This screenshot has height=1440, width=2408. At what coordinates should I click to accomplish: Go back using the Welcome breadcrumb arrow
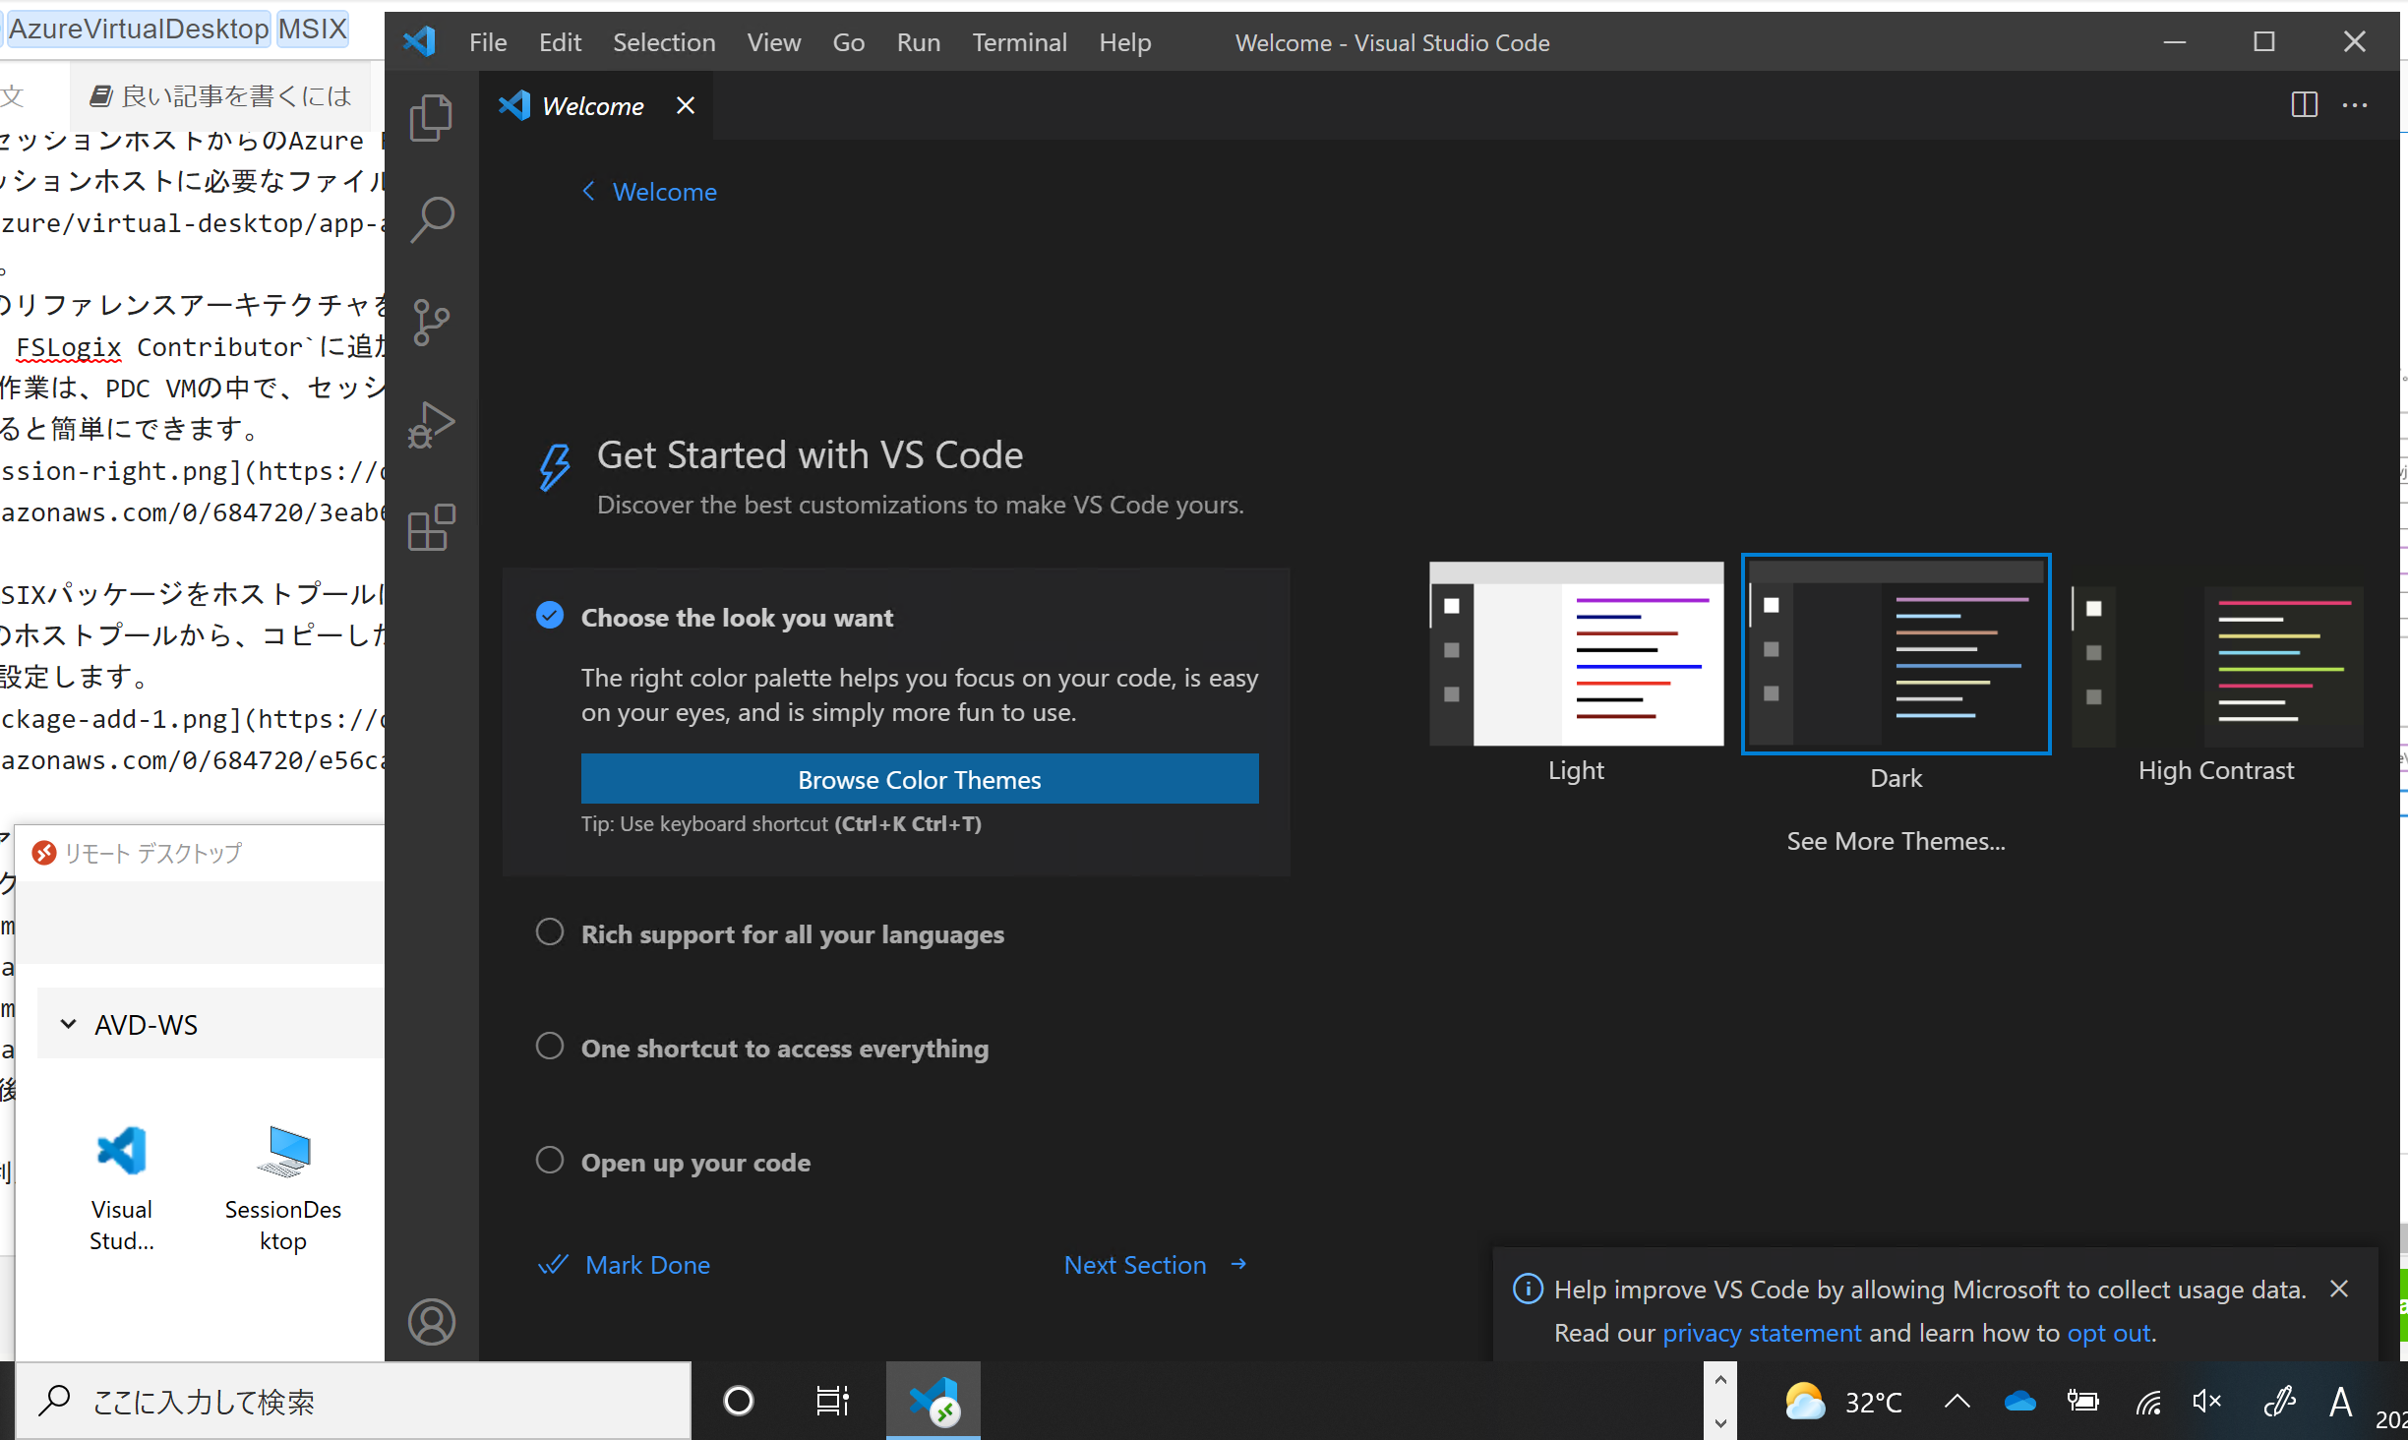(588, 191)
